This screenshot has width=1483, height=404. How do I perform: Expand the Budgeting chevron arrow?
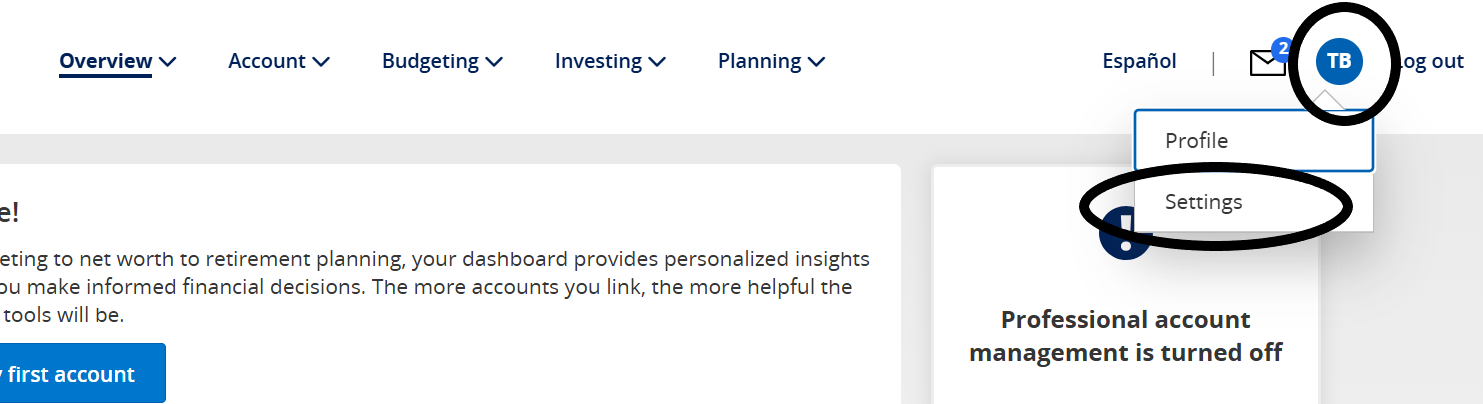point(494,62)
